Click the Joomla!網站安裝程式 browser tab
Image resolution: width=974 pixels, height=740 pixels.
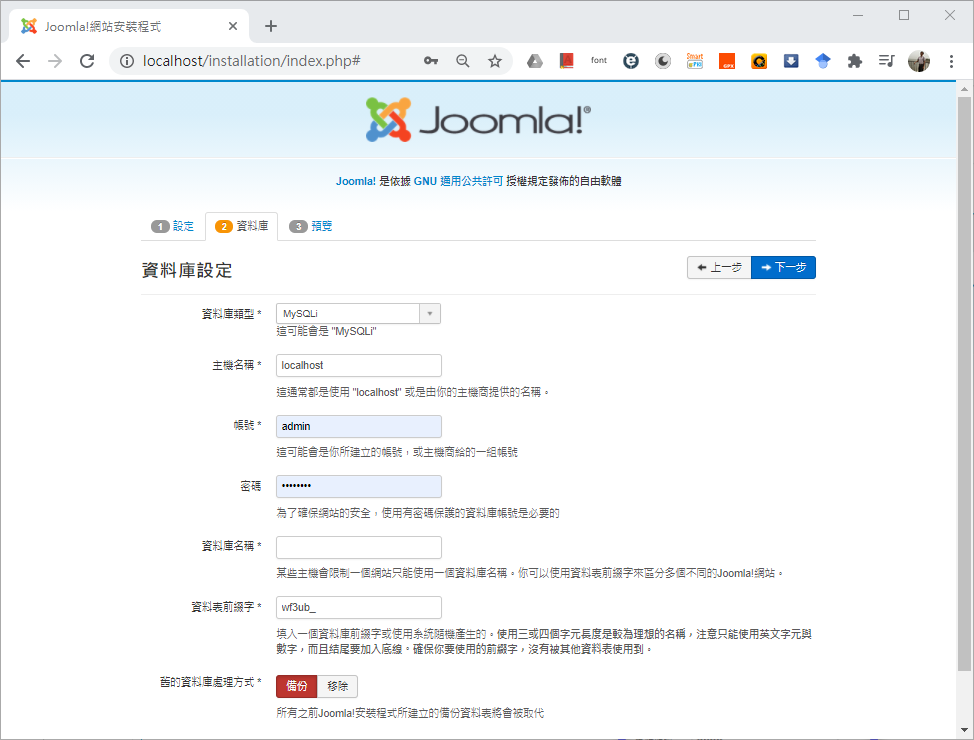(x=129, y=26)
